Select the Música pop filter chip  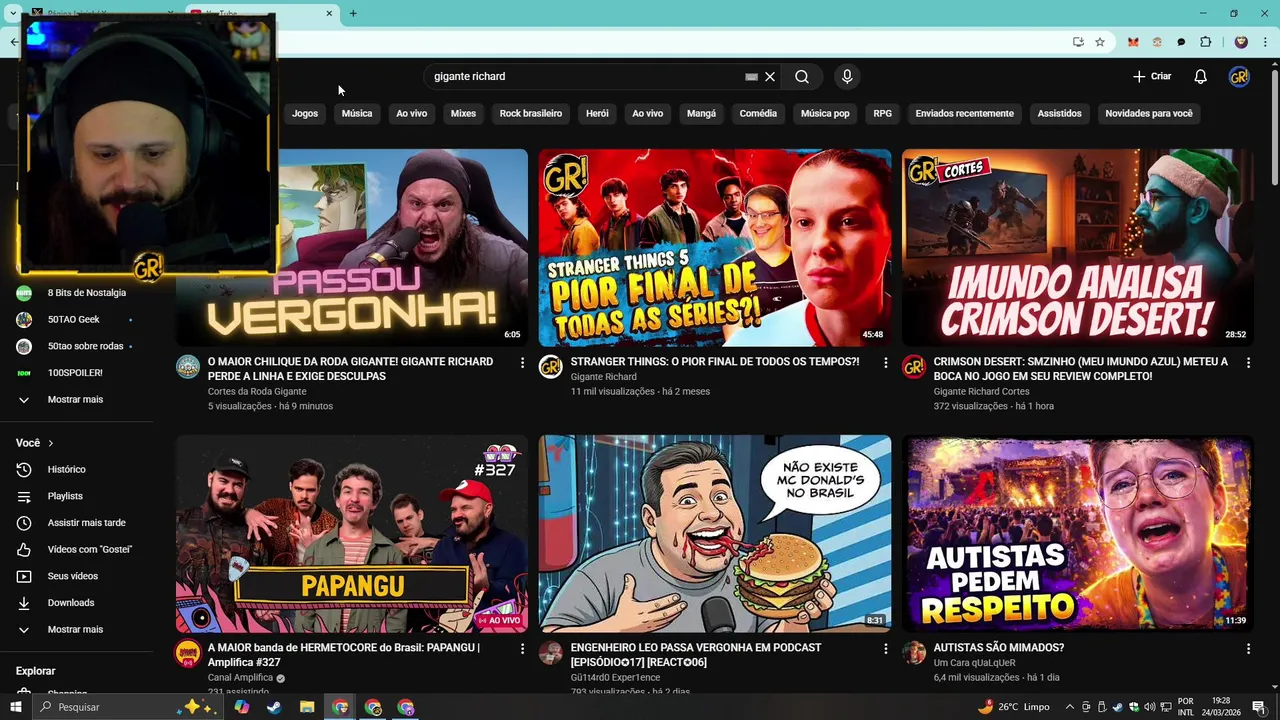point(825,114)
